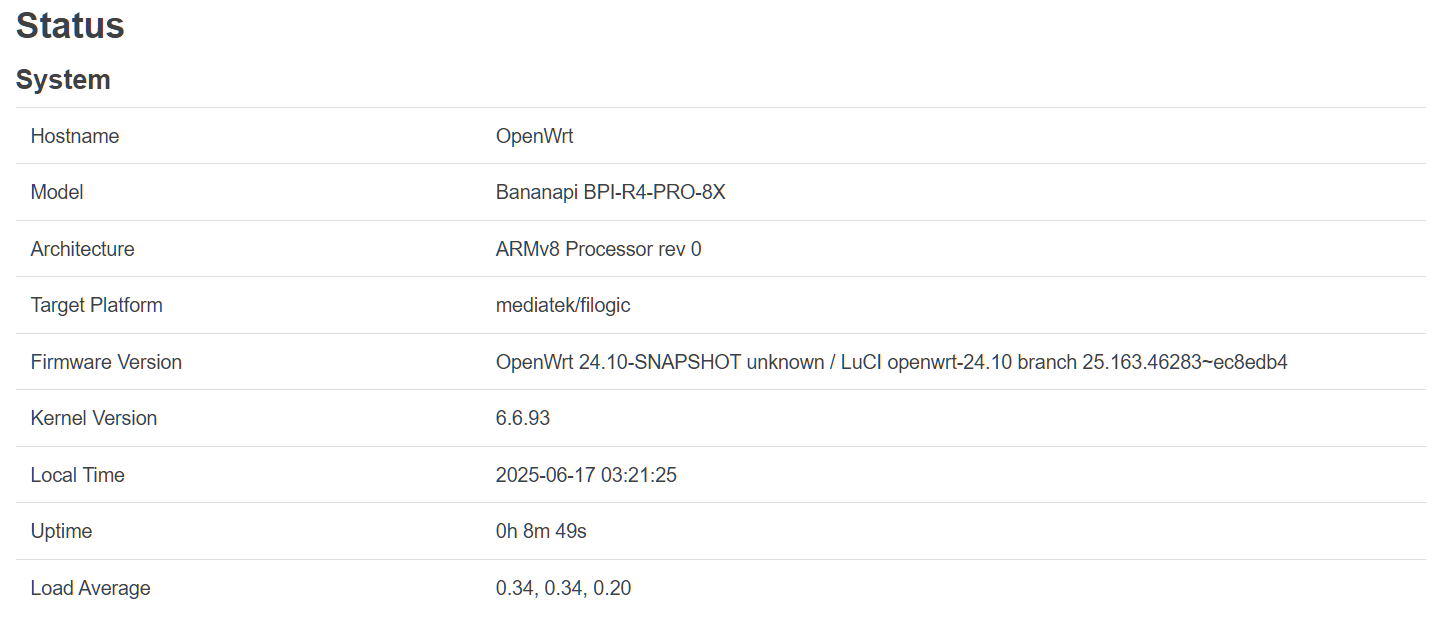Click the Bananapi BPI-R4-PRO-8X model value
1441x621 pixels.
[x=610, y=192]
